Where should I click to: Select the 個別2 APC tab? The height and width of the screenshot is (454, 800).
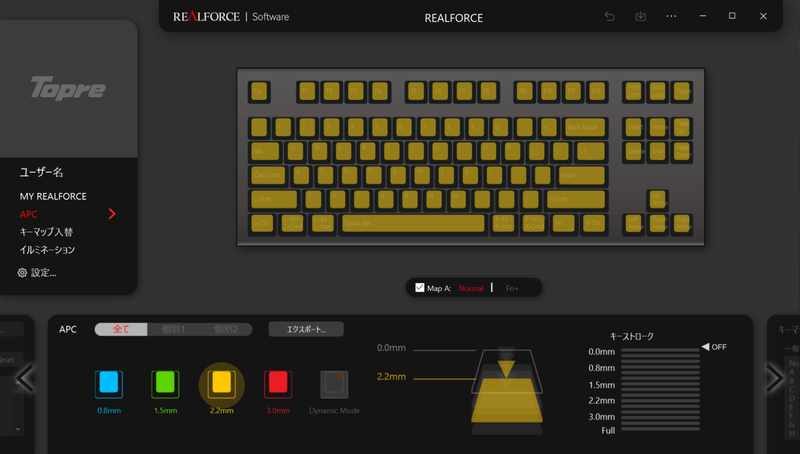point(226,329)
